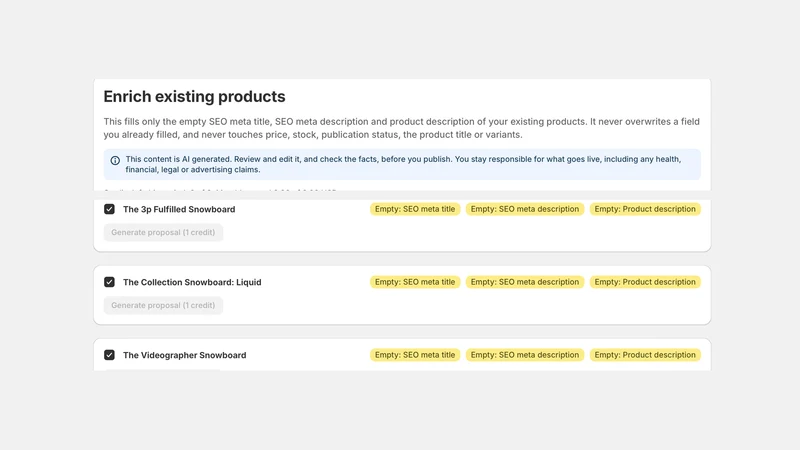800x450 pixels.
Task: Click 'Empty: Product description' badge for Collection Snowboard: Liquid
Action: coord(645,282)
